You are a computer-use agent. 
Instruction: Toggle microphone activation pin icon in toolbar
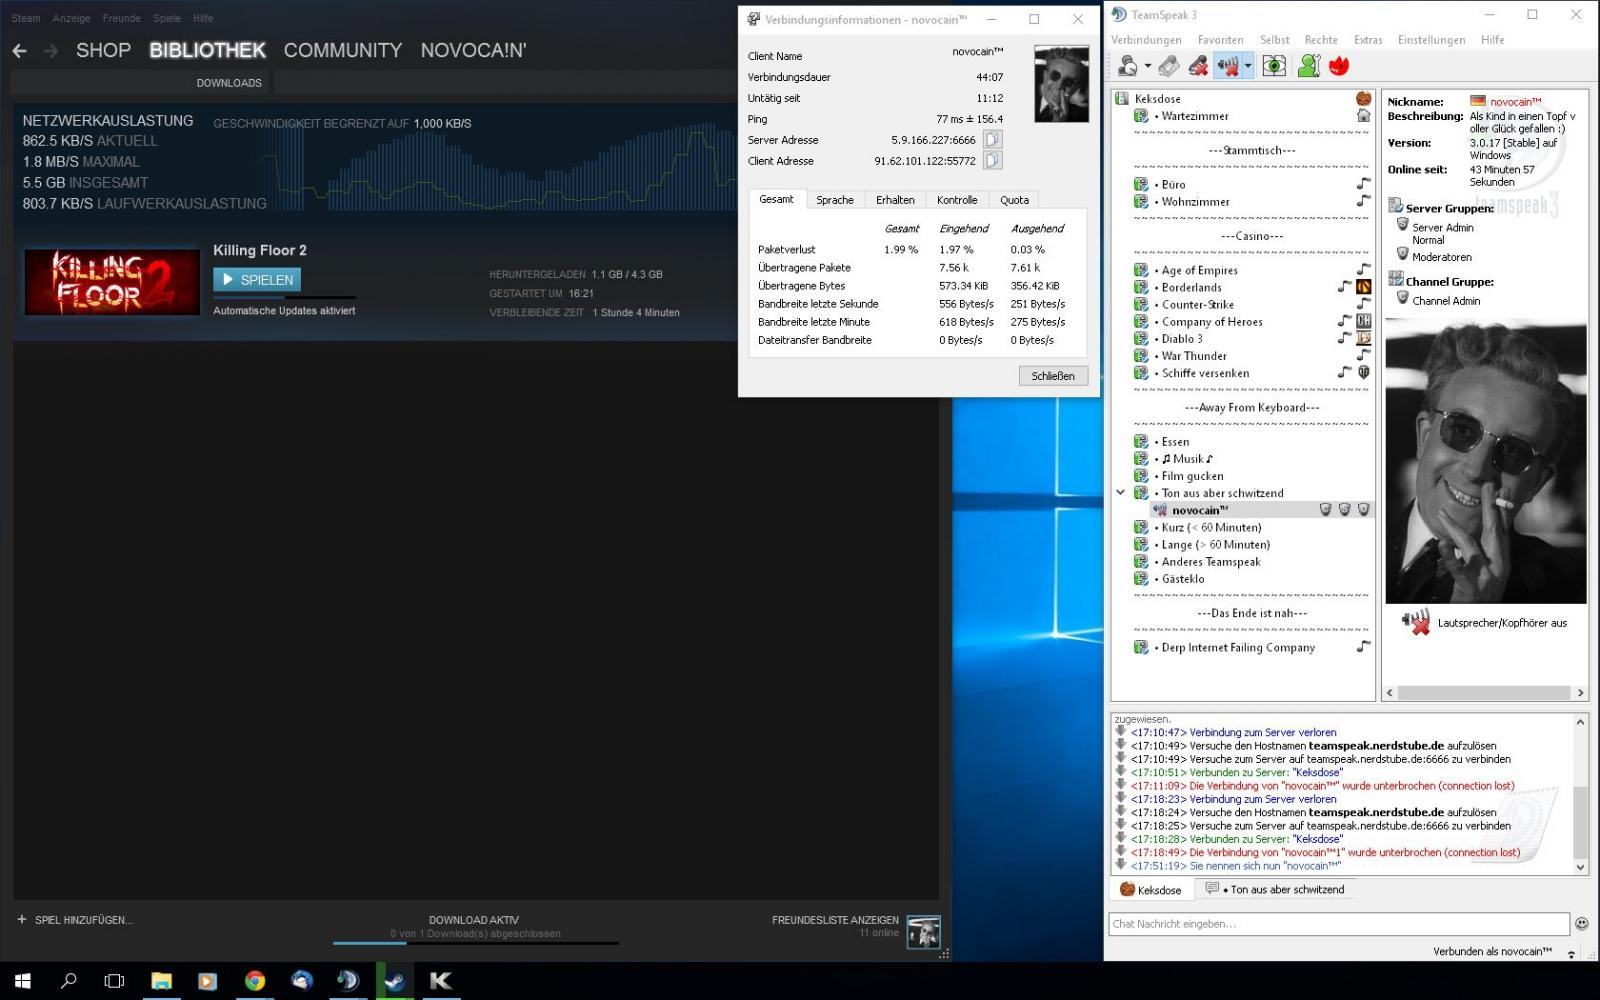tap(1168, 66)
